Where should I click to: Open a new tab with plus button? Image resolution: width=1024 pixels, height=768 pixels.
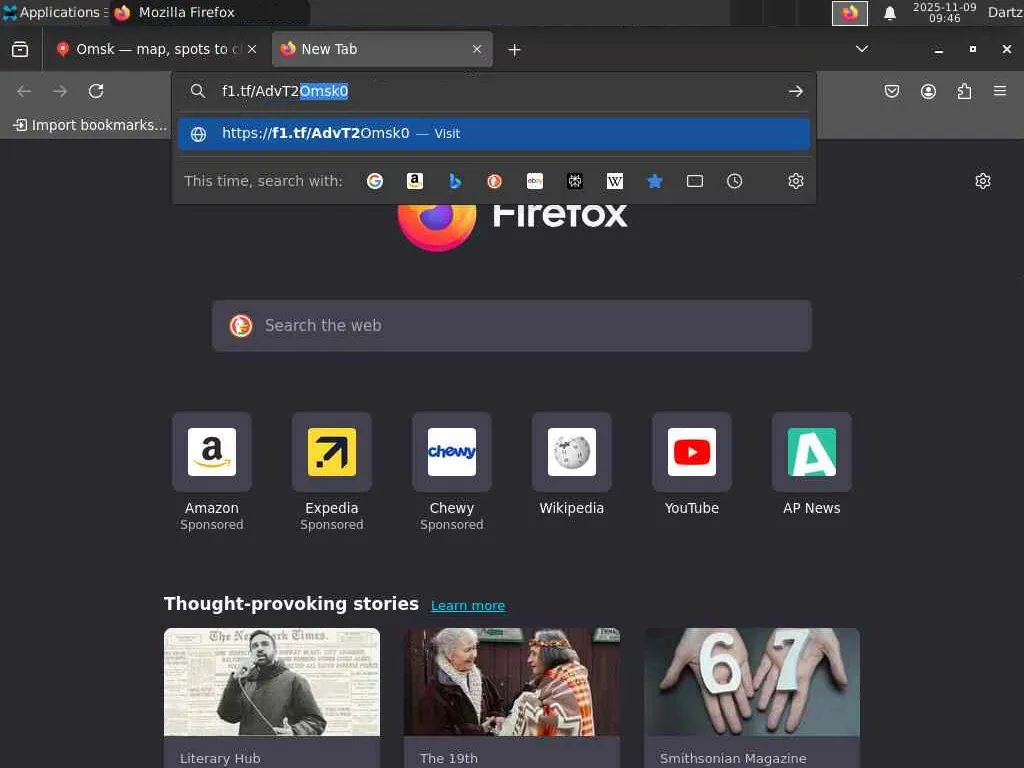[x=515, y=50]
